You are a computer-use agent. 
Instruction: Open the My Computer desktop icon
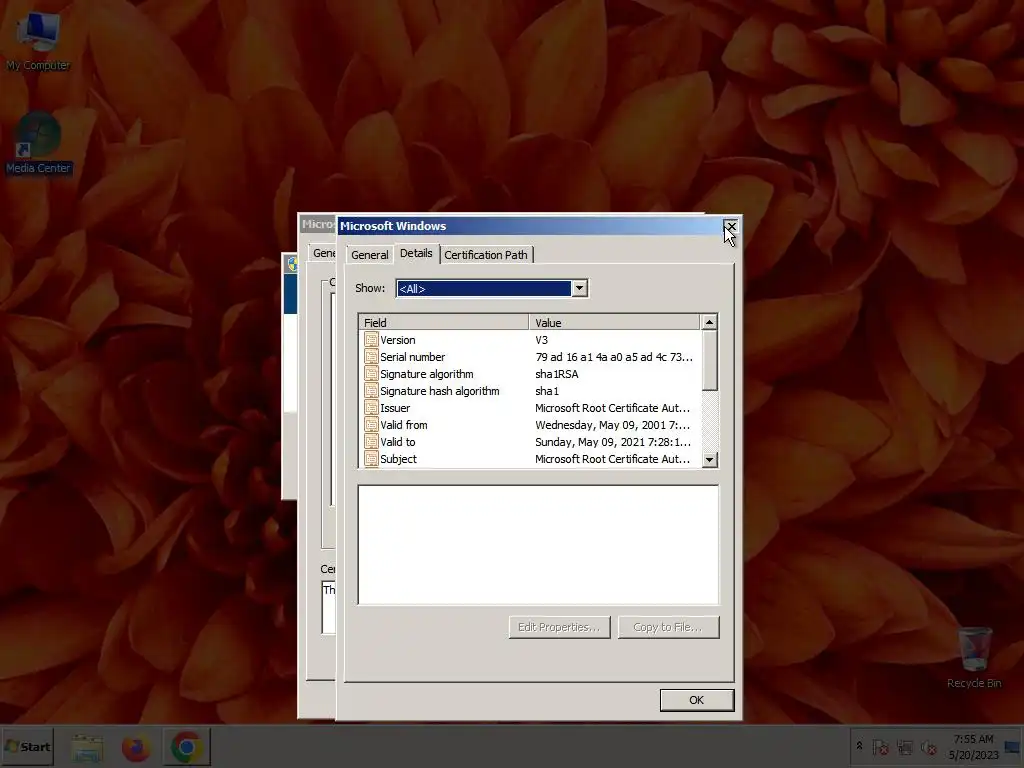38,41
